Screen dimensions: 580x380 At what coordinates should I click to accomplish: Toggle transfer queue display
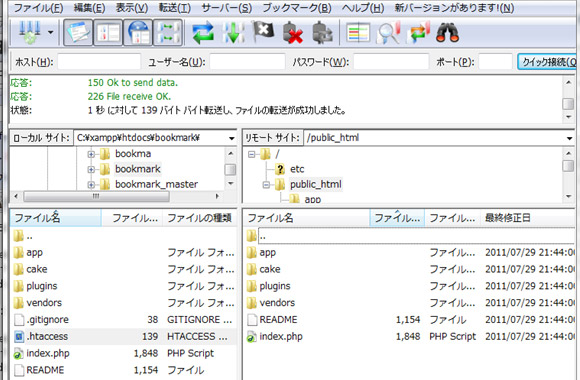[168, 33]
